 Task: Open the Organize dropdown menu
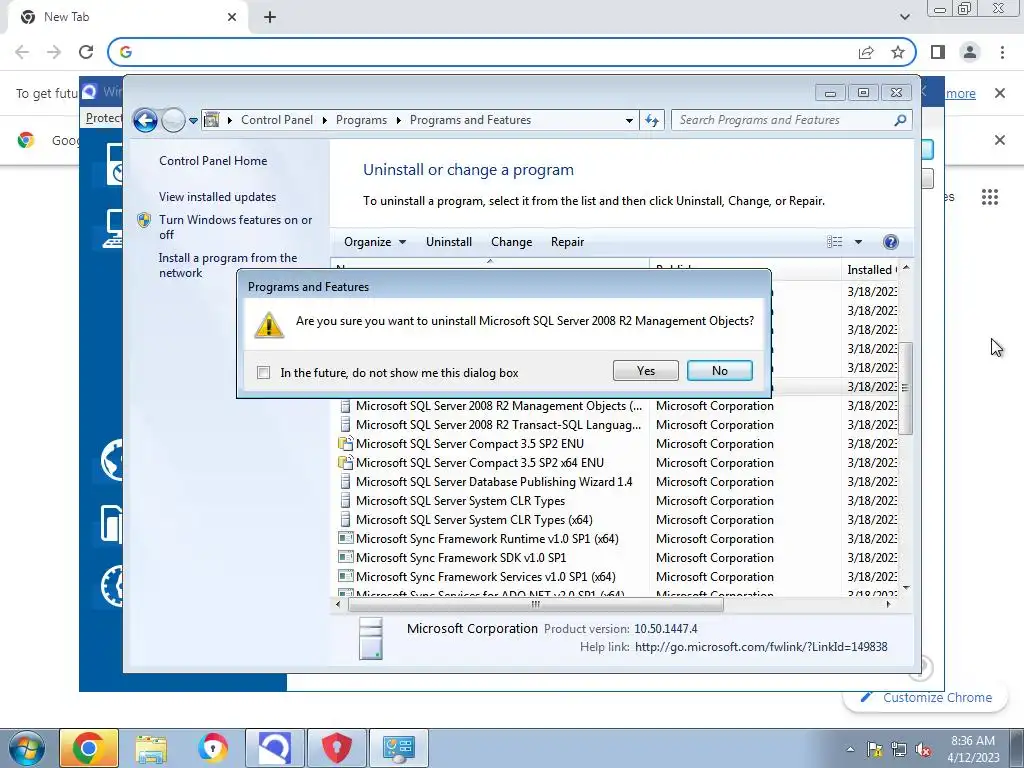375,242
